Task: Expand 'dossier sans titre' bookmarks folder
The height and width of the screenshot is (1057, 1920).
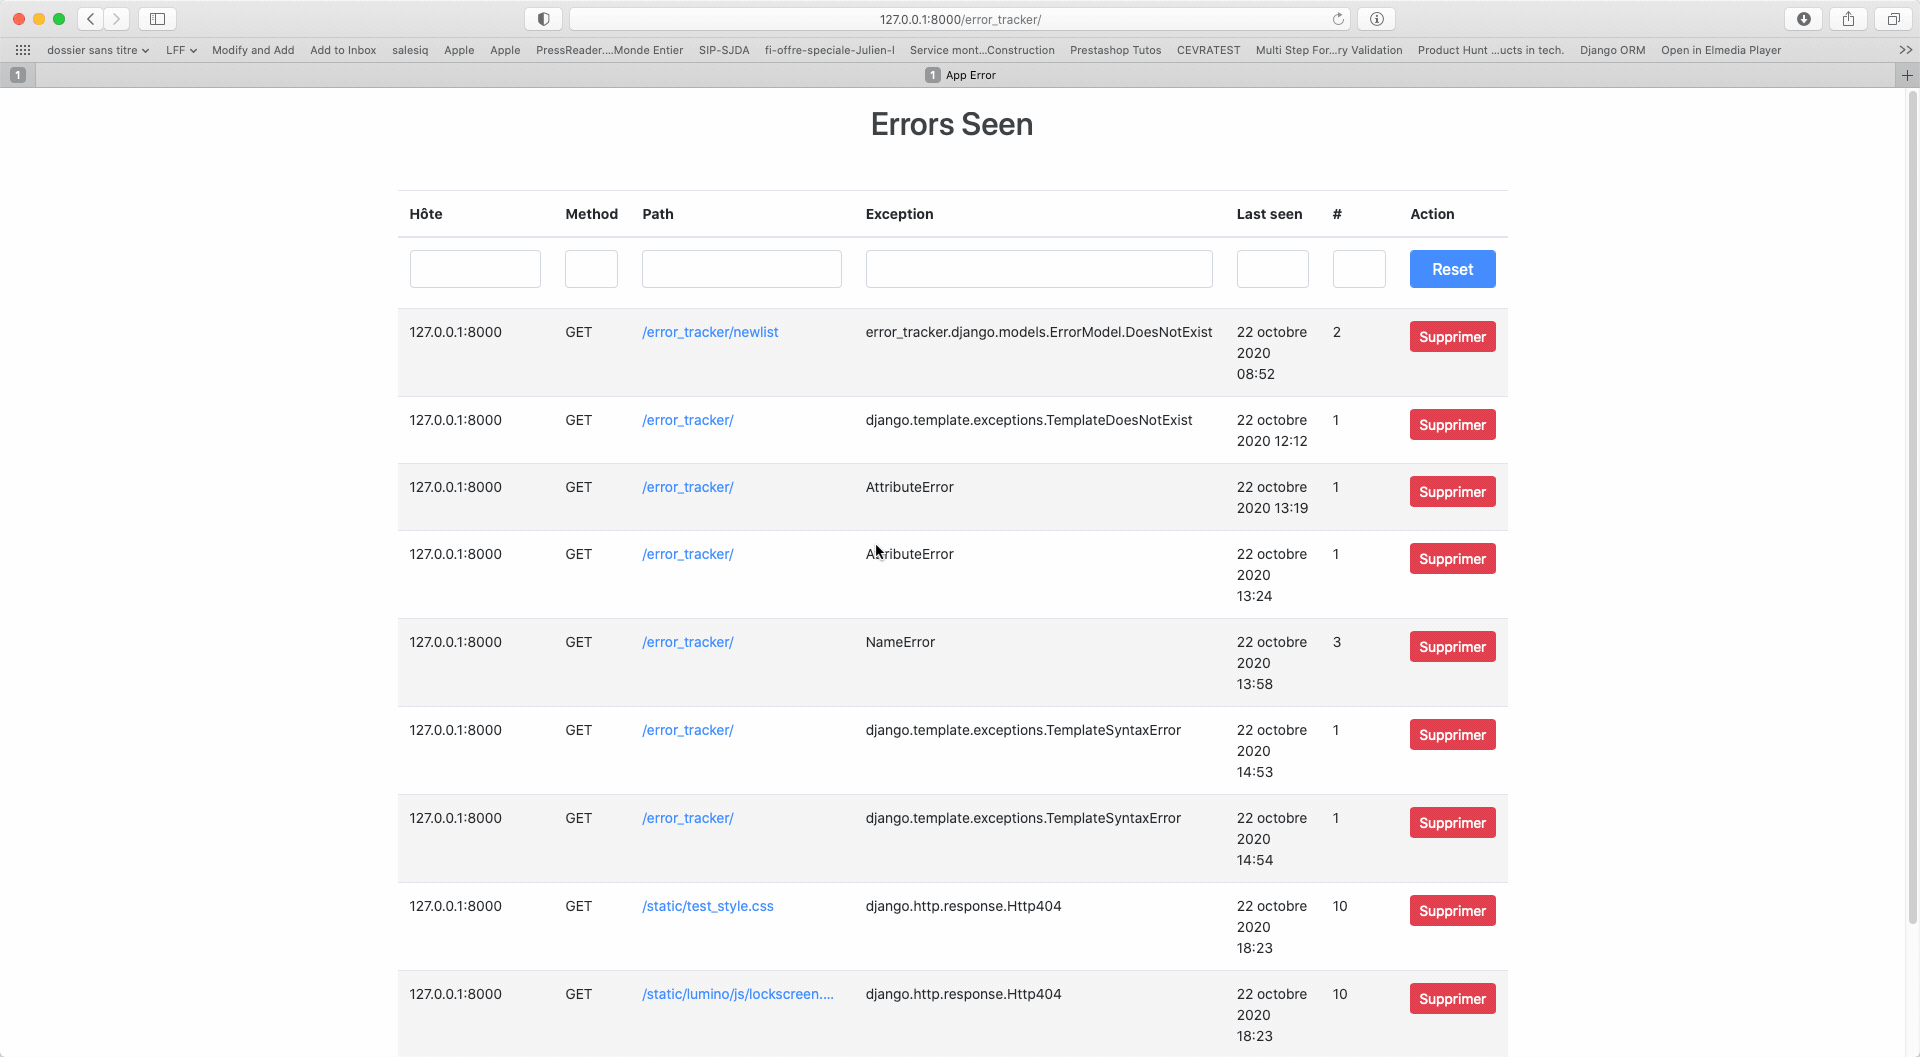Action: click(x=98, y=50)
